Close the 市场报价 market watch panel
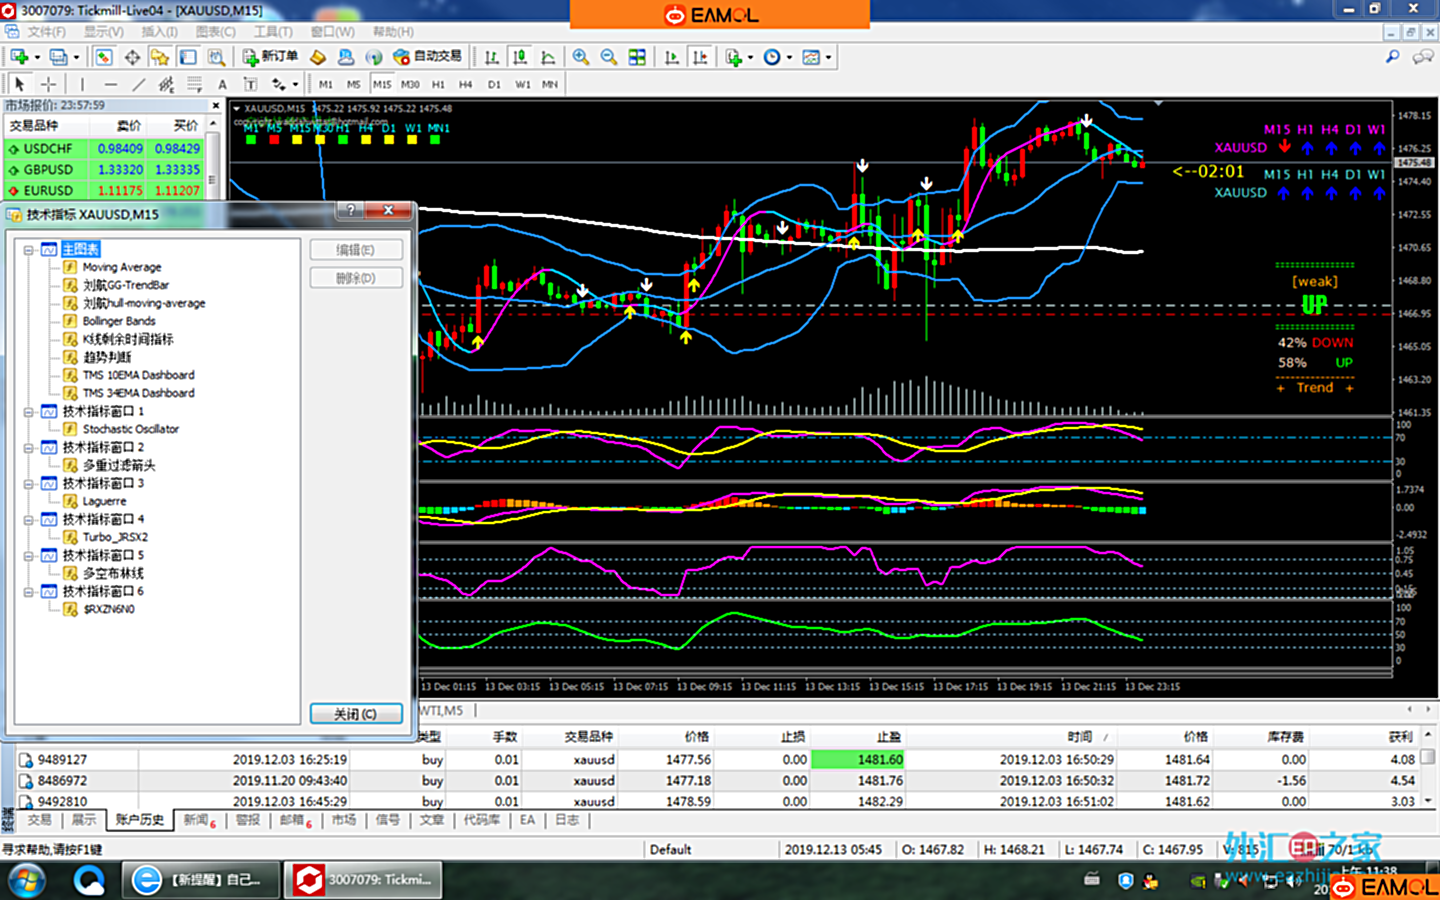This screenshot has height=900, width=1440. [215, 105]
